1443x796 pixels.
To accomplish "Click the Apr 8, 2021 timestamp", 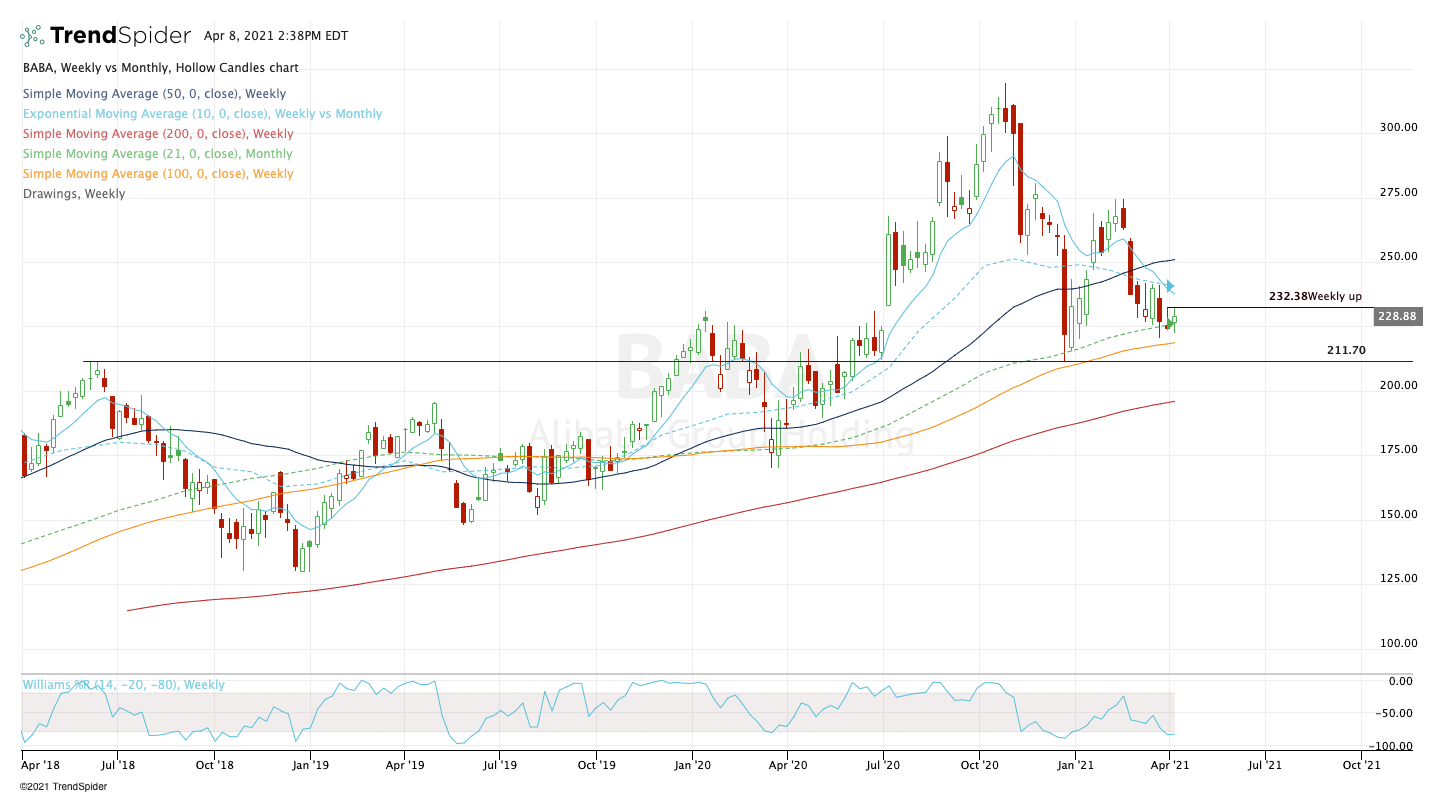I will 276,36.
